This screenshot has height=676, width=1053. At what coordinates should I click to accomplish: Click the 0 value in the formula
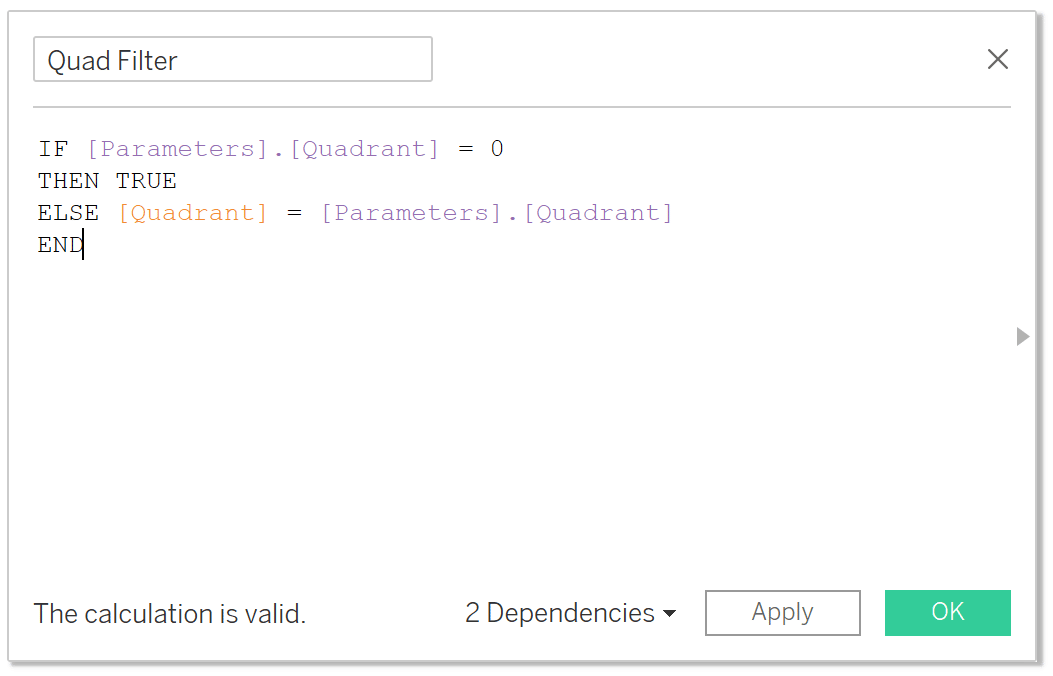pyautogui.click(x=497, y=148)
